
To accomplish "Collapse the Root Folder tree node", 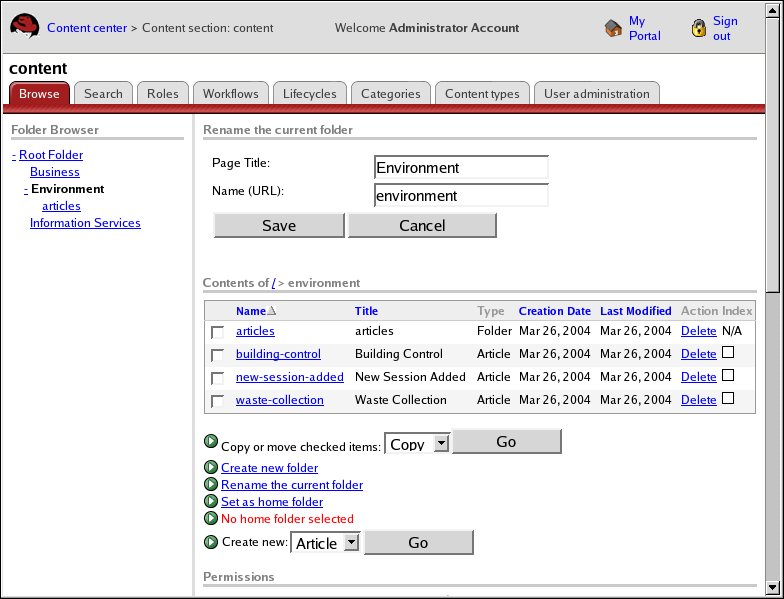I will click(14, 155).
